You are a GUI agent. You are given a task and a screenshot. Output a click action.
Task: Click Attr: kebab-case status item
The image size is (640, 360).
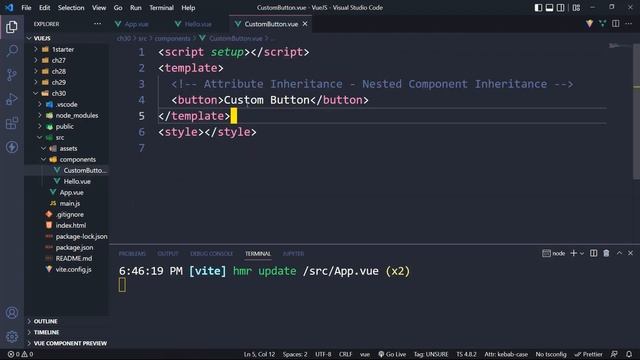(x=506, y=354)
